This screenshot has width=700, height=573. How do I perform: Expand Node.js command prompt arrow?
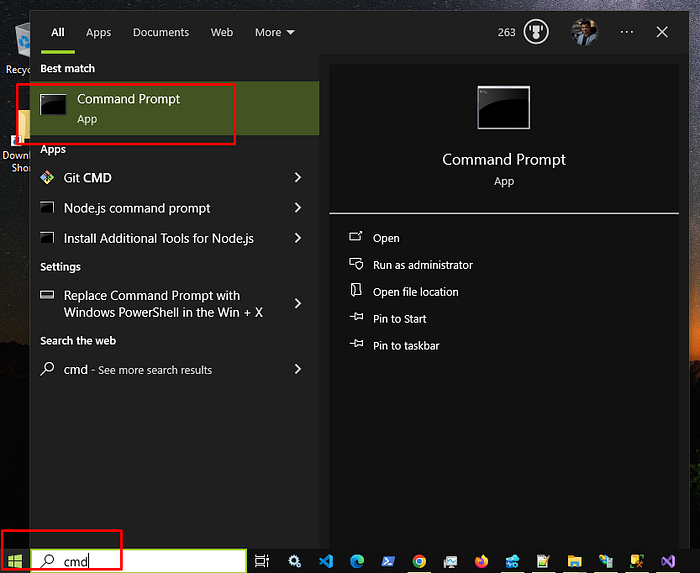(x=298, y=208)
